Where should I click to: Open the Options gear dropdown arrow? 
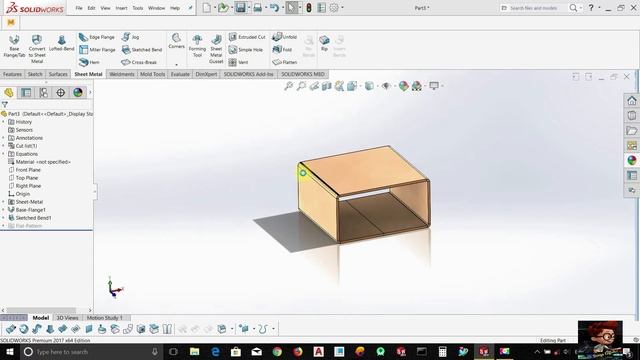coord(342,8)
